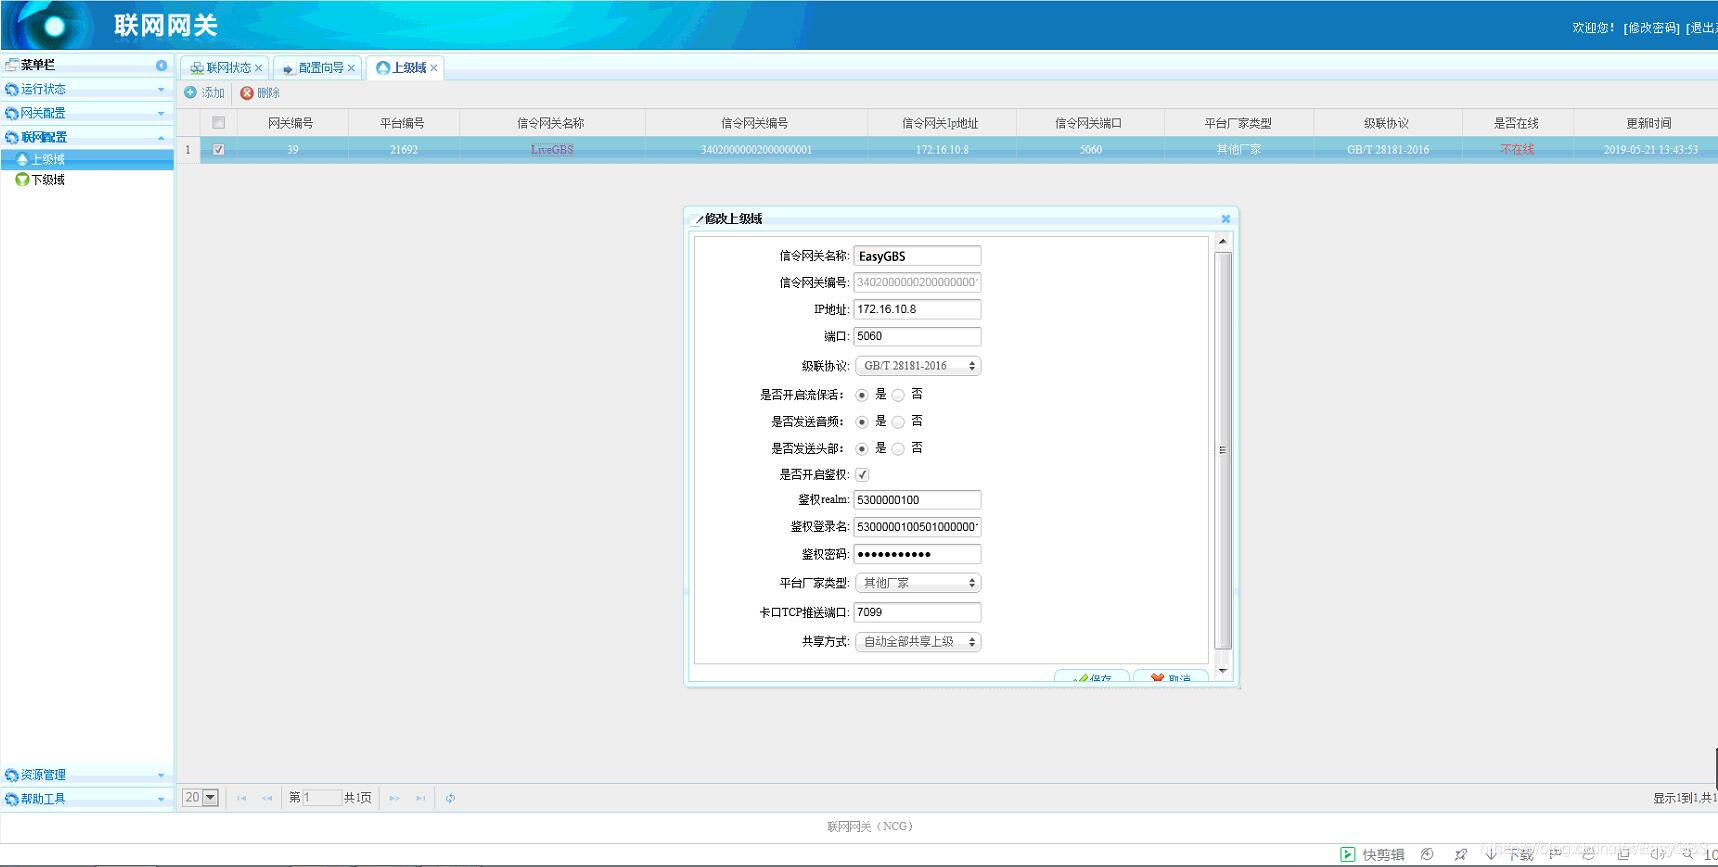The width and height of the screenshot is (1718, 867).
Task: Click 快剪辑 icon in browser status bar
Action: coord(1348,854)
